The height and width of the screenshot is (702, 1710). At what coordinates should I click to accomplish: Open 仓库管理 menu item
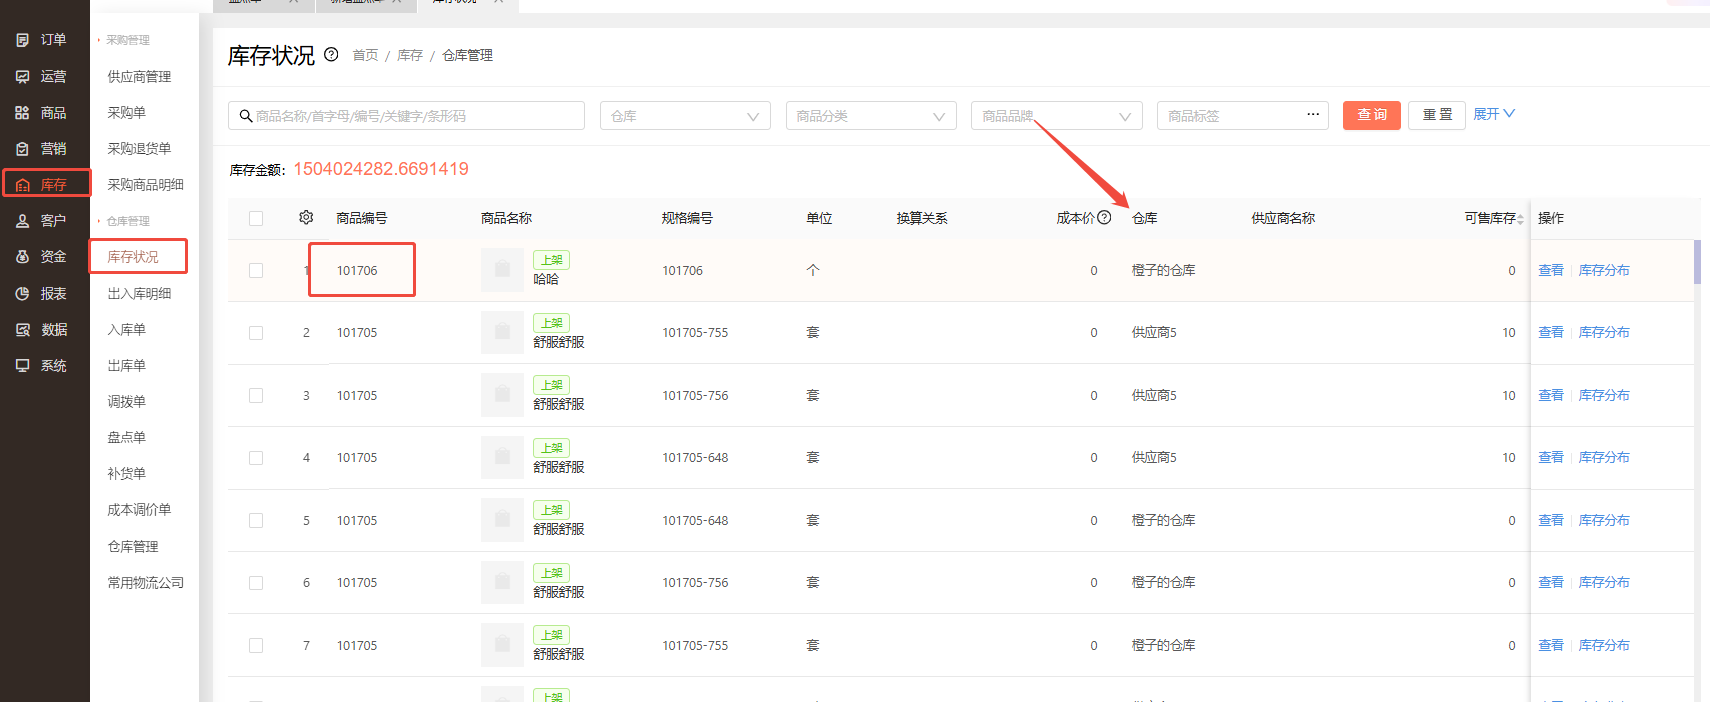(133, 546)
